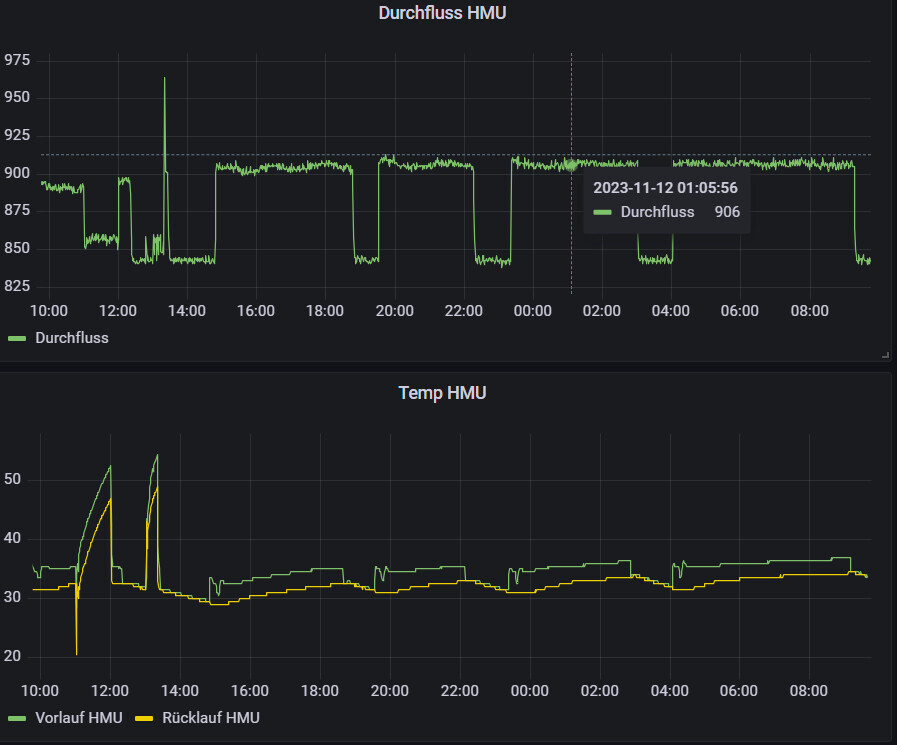
Task: Toggle Durchfluss series via its legend label
Action: [x=72, y=338]
